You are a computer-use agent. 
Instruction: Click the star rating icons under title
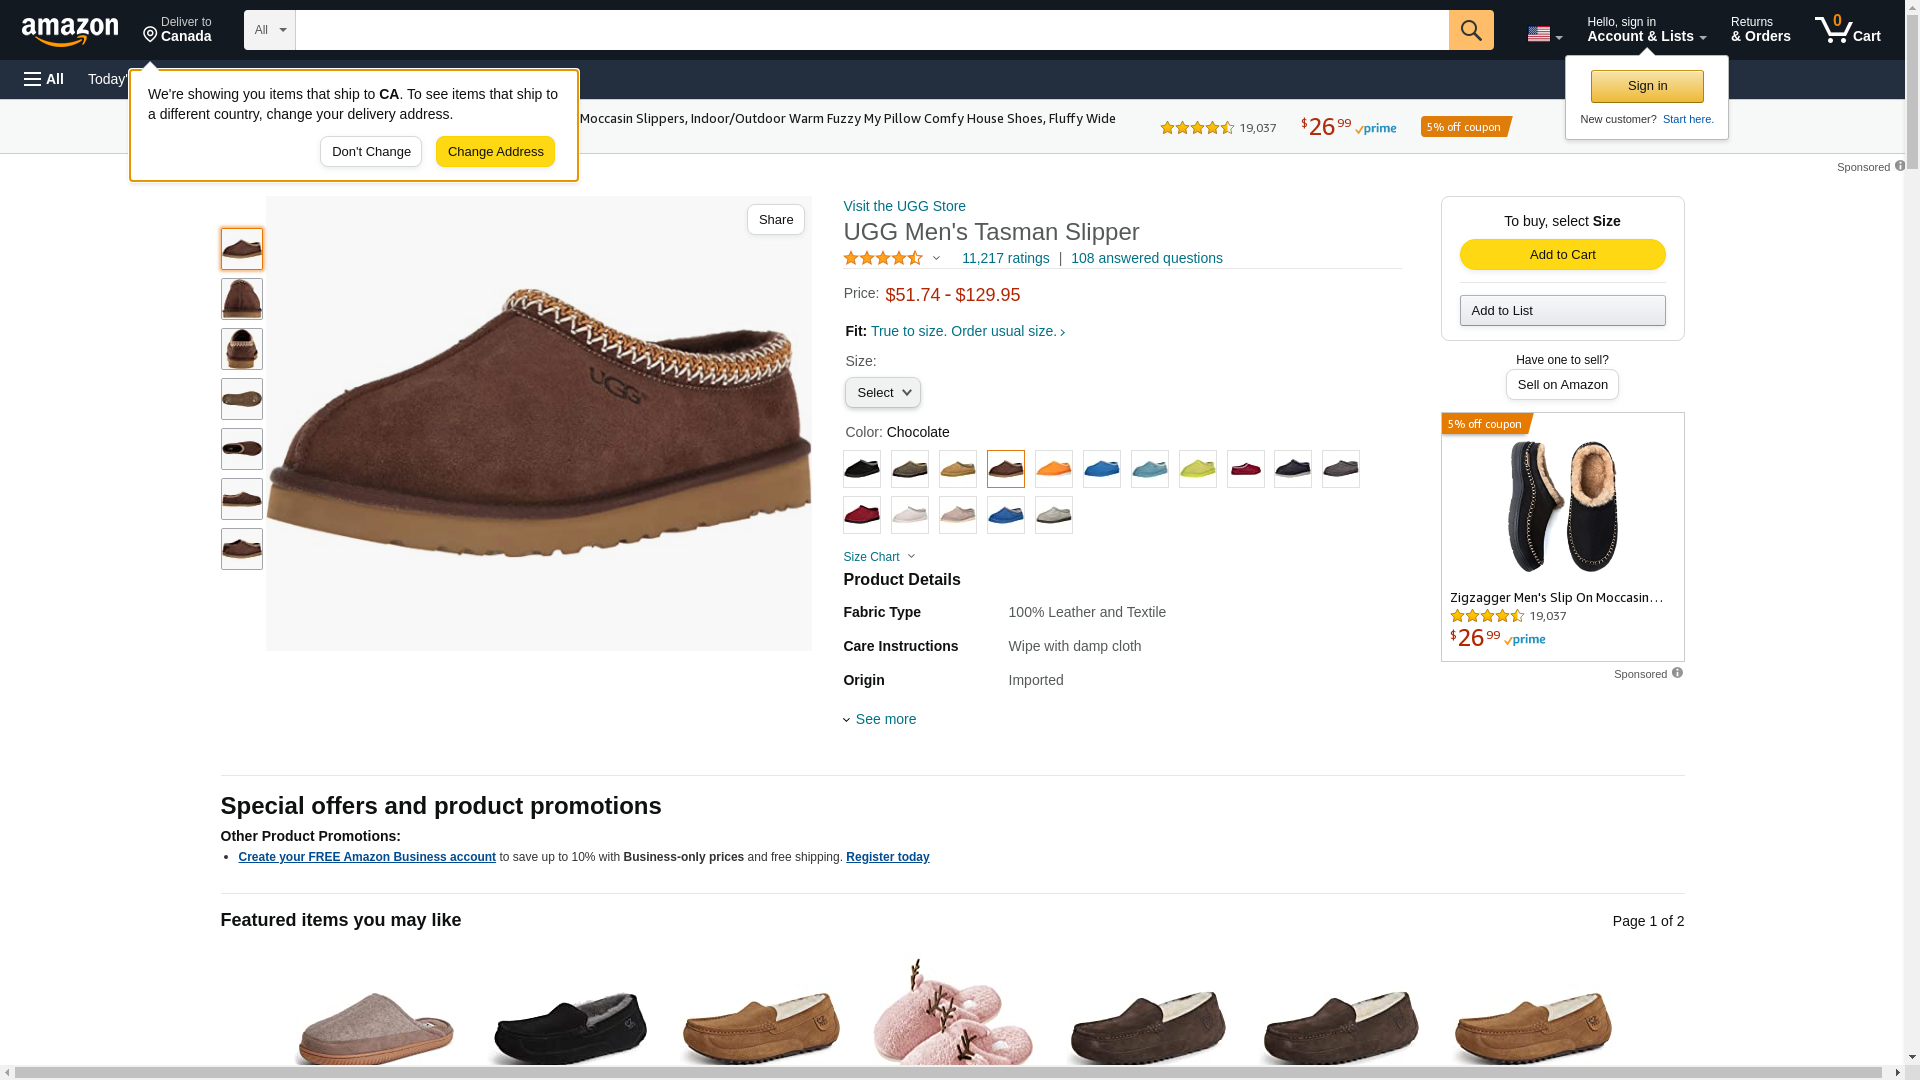click(x=883, y=258)
